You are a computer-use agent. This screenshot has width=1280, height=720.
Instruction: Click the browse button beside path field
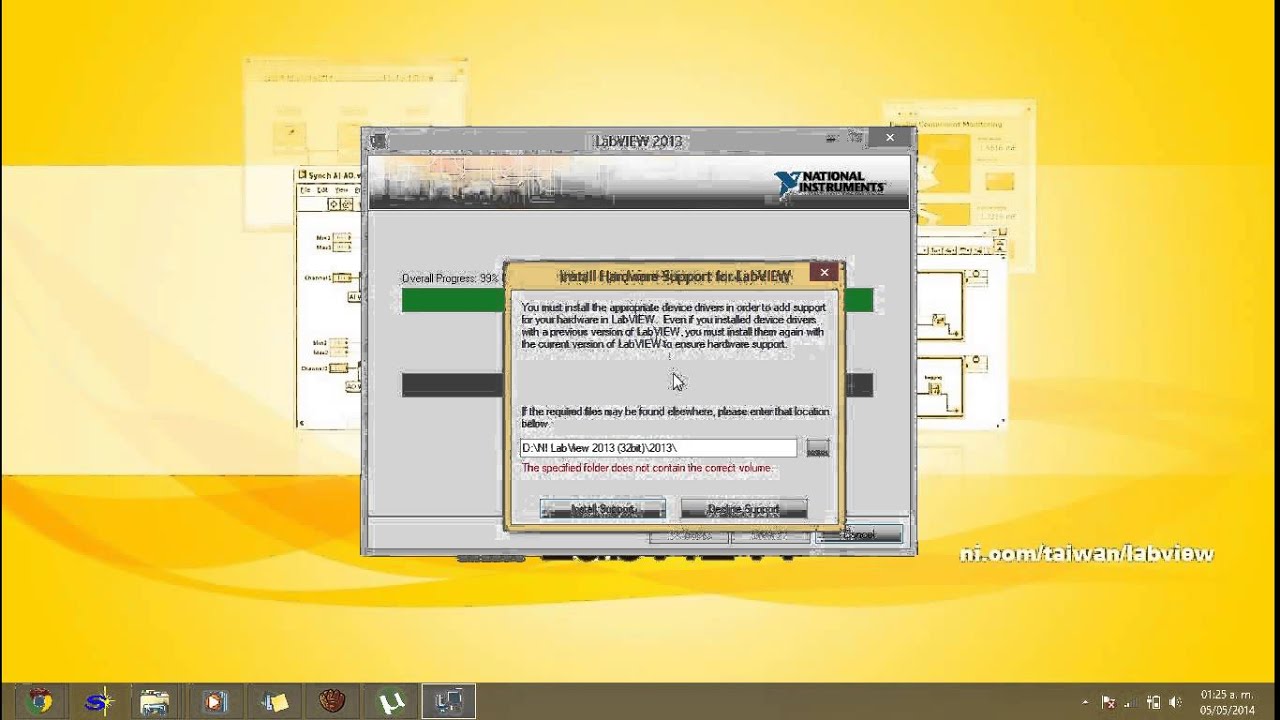[x=817, y=449]
